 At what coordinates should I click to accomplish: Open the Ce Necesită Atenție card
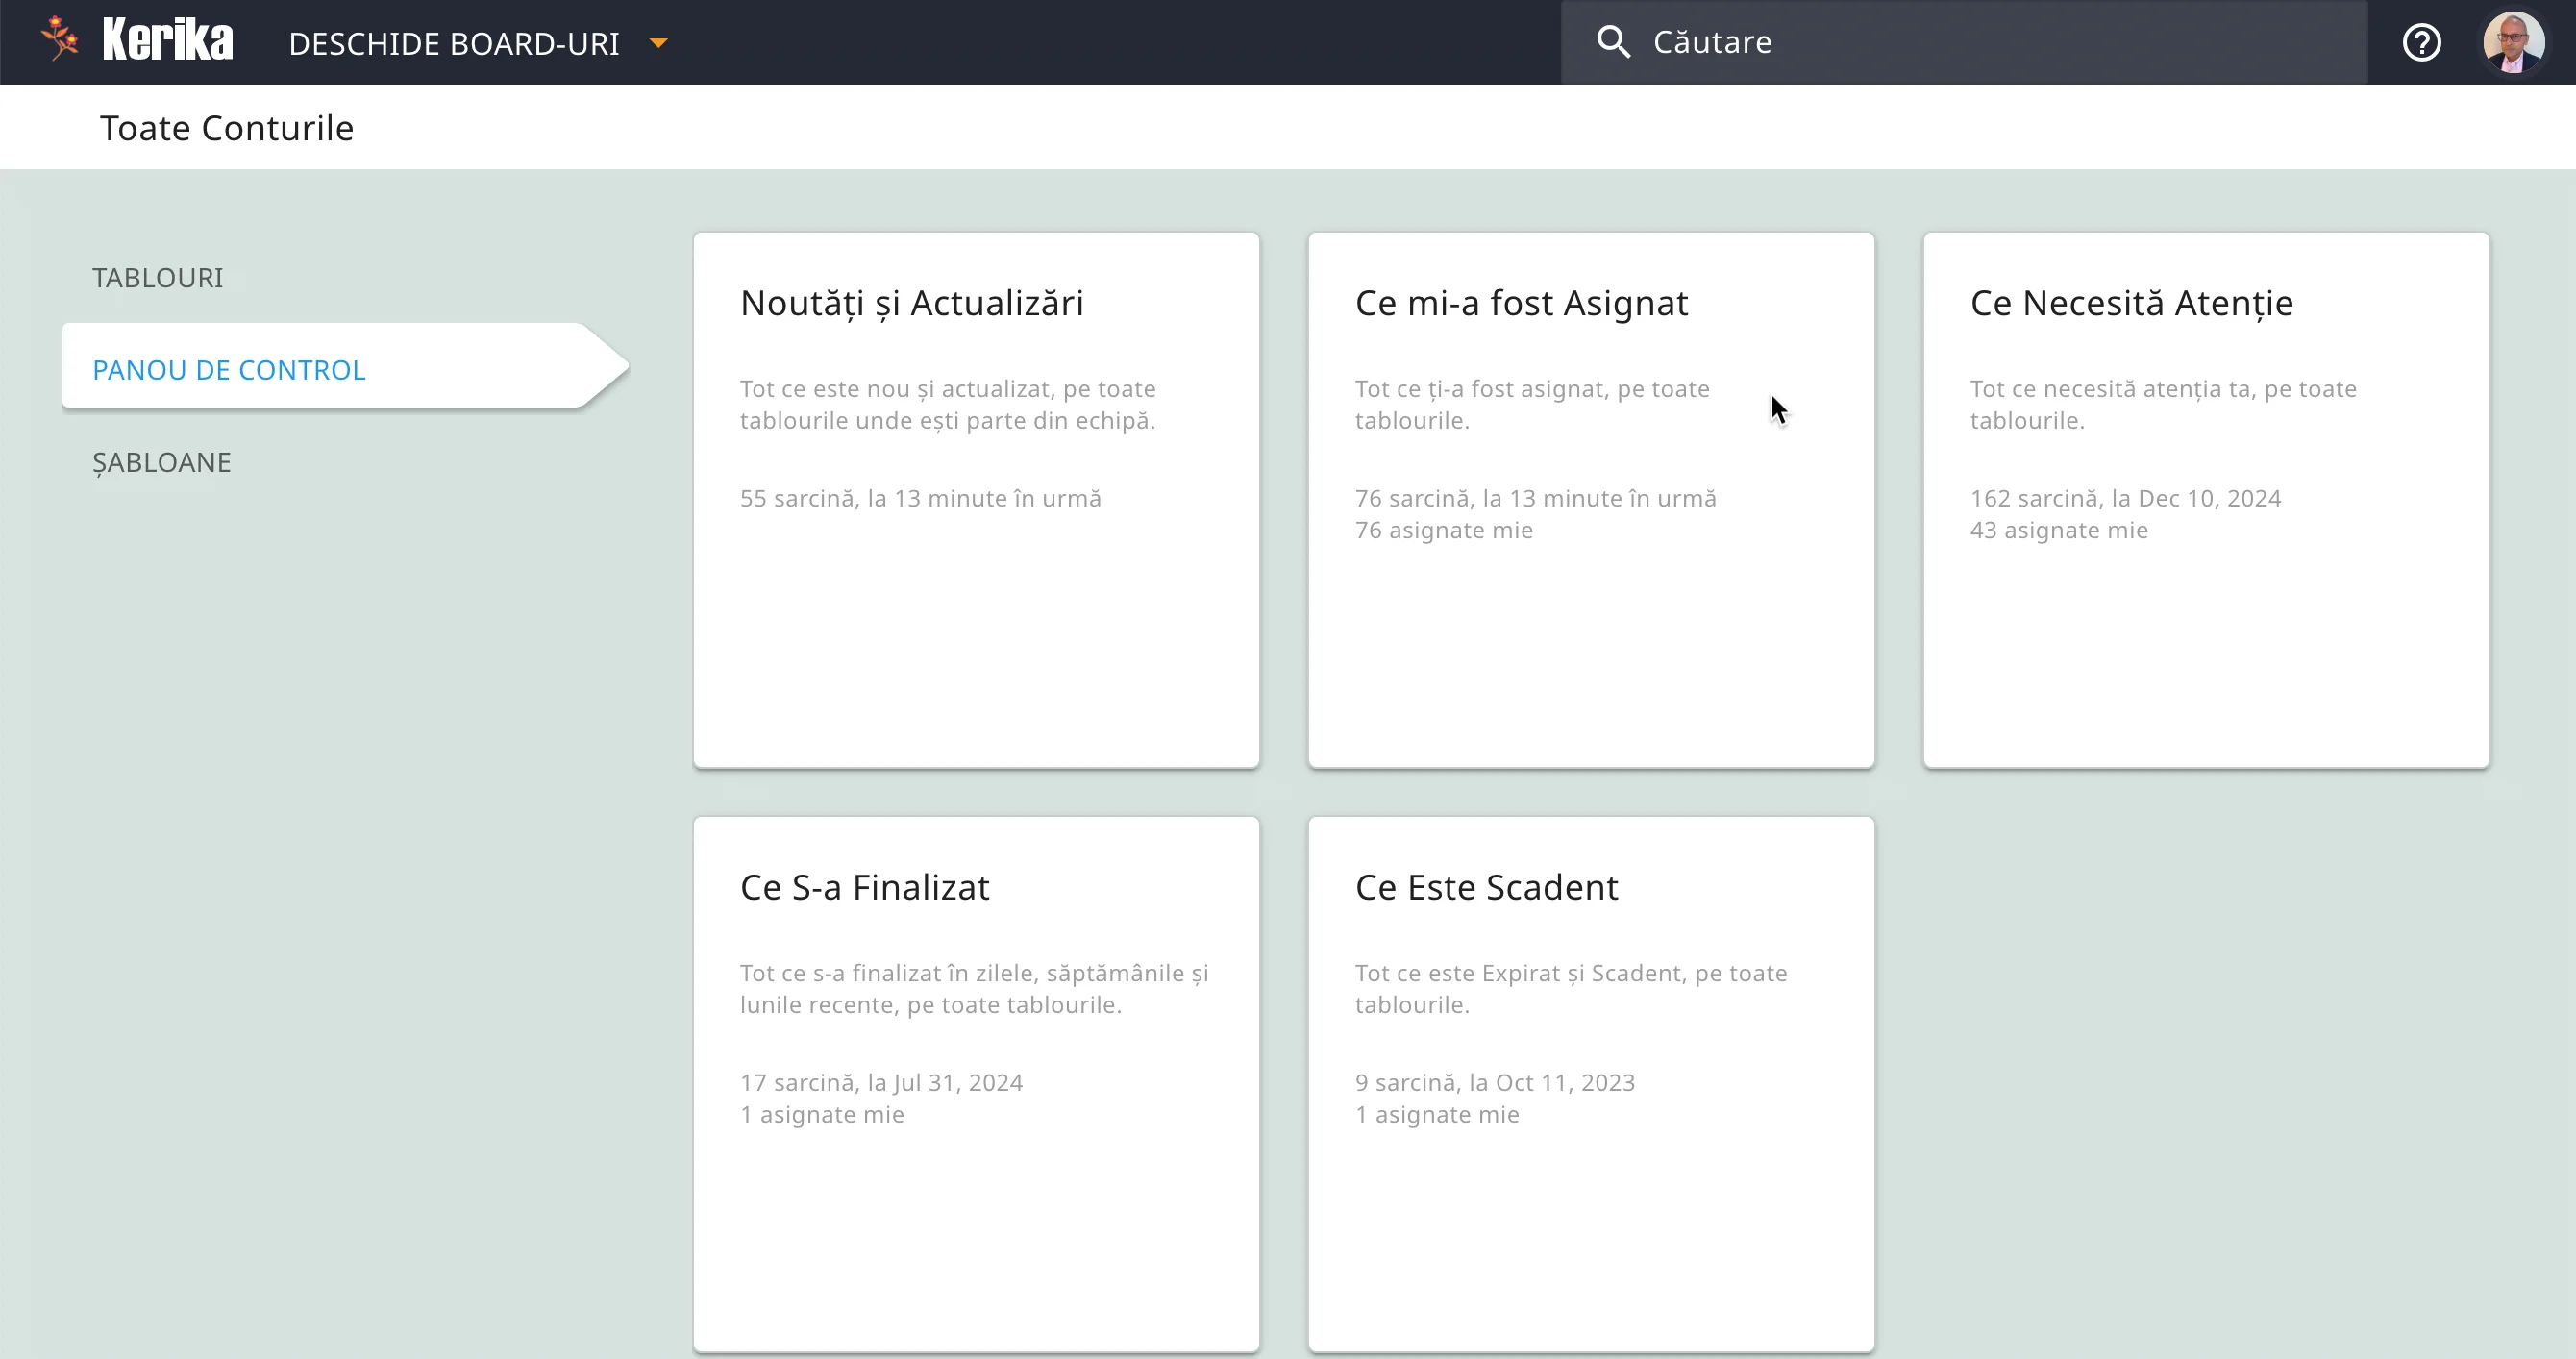pos(2206,500)
